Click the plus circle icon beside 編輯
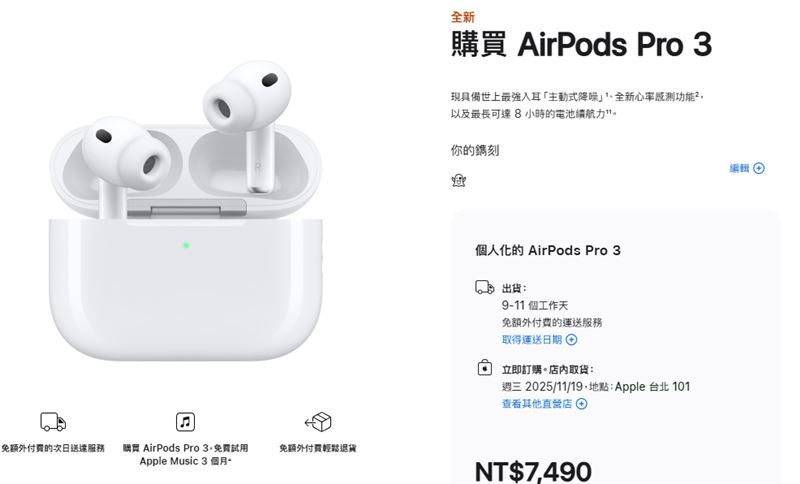The height and width of the screenshot is (484, 800). (759, 168)
